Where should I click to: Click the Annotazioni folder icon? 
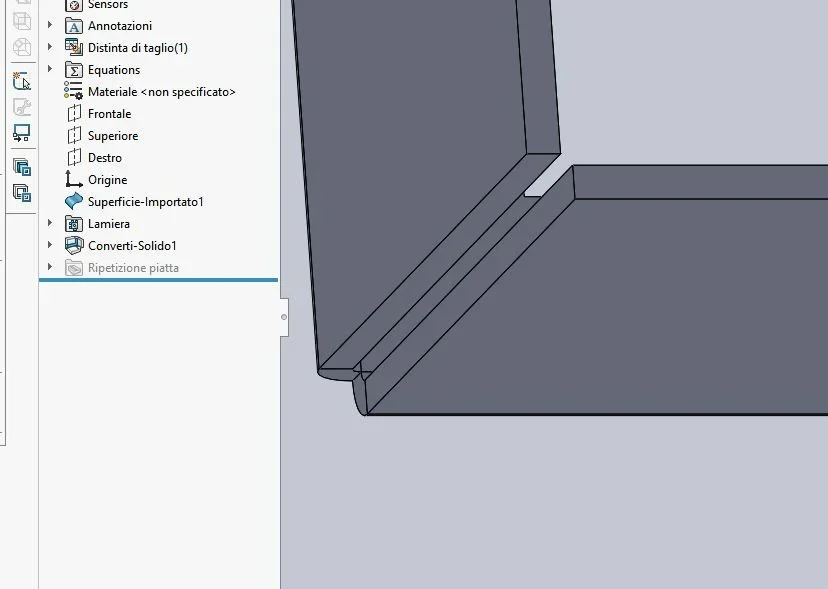click(74, 26)
